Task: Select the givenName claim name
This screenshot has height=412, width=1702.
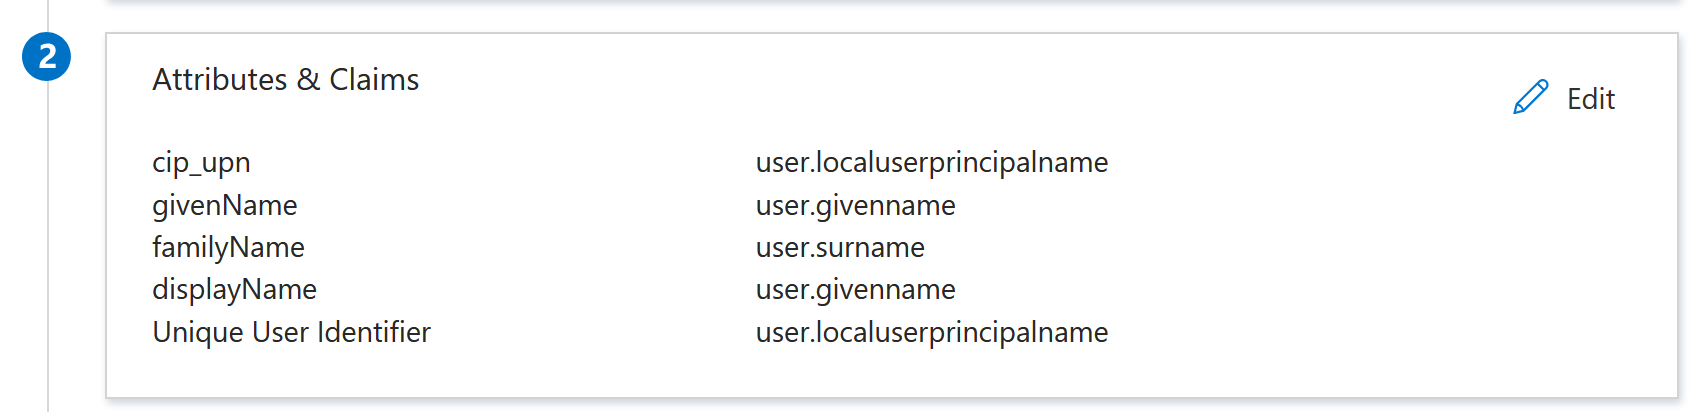Action: [224, 205]
